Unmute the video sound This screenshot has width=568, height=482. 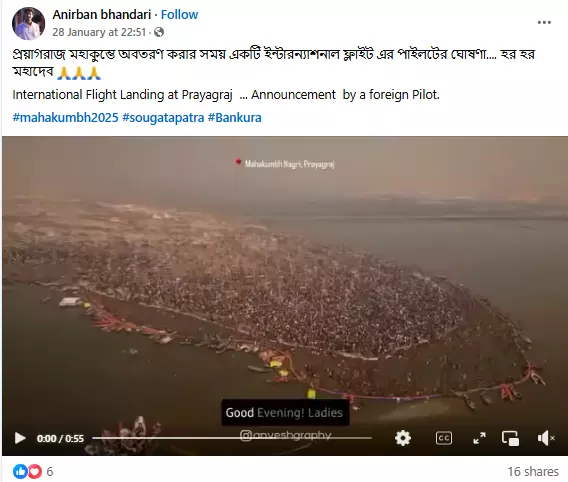(546, 438)
